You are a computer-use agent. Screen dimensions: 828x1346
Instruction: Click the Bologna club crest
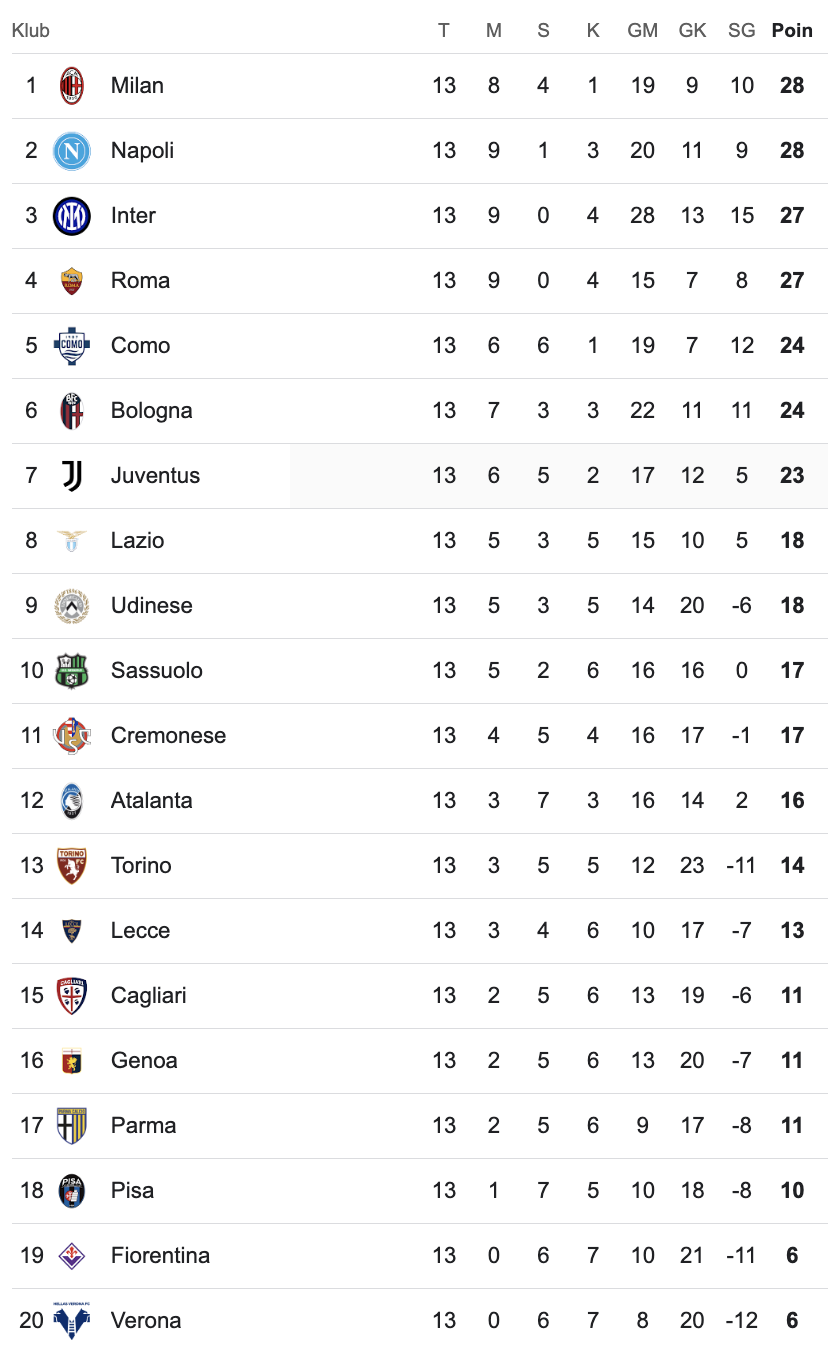coord(72,411)
